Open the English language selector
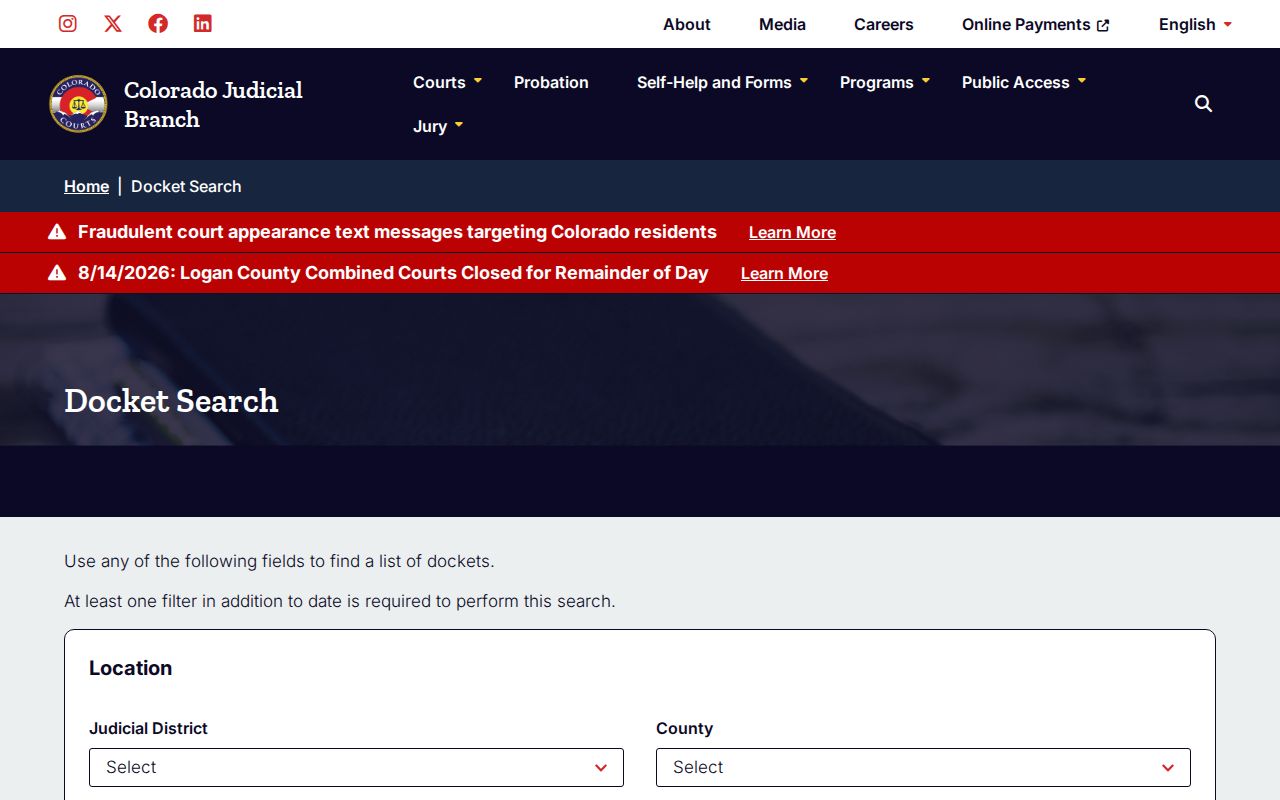This screenshot has height=800, width=1280. tap(1195, 24)
